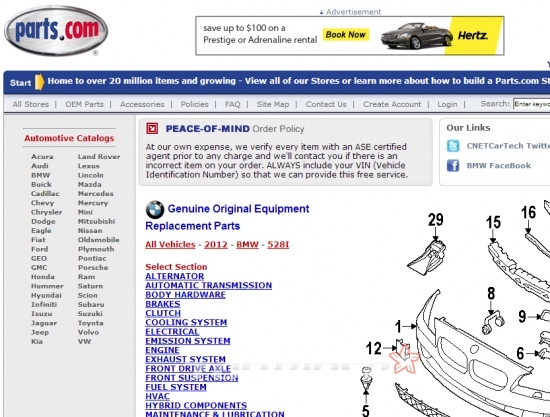Click the 2012 breadcrumb link
The width and height of the screenshot is (550, 417).
pos(216,244)
